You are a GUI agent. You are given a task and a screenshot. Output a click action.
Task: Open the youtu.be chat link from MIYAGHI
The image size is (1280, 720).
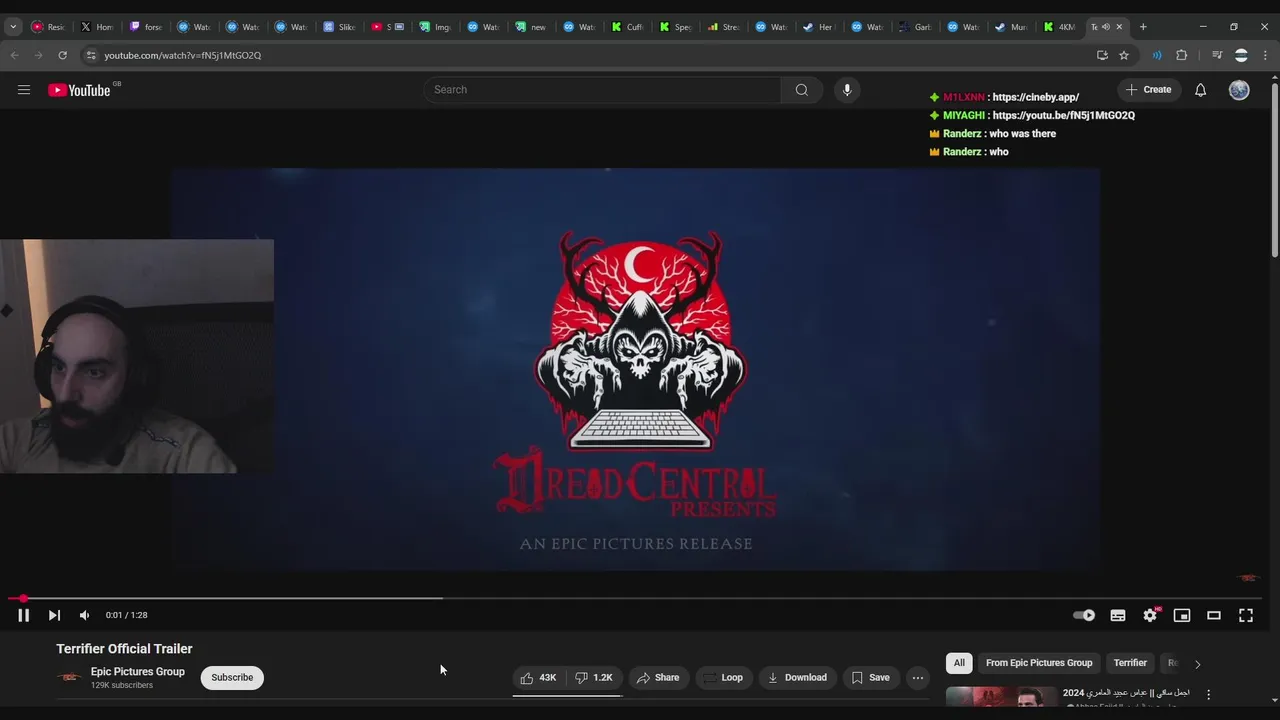click(x=1063, y=115)
